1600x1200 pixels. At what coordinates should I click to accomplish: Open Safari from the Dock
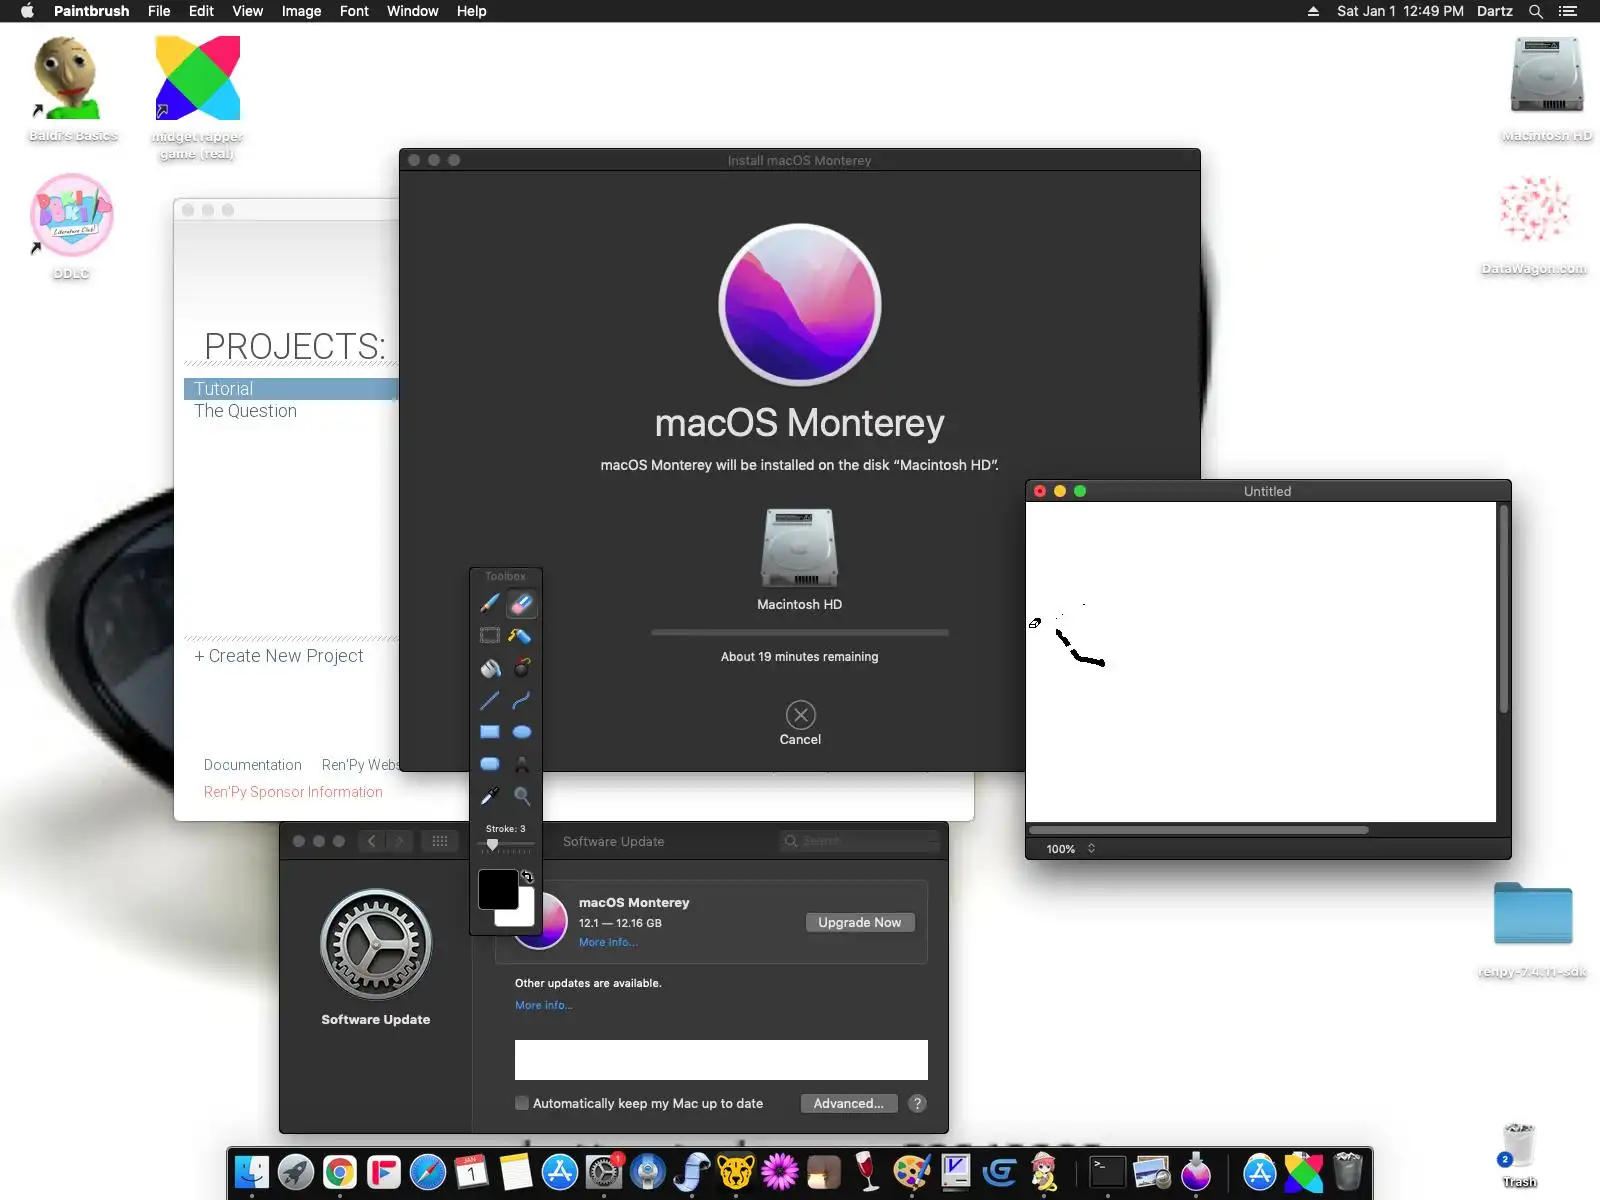point(428,1172)
